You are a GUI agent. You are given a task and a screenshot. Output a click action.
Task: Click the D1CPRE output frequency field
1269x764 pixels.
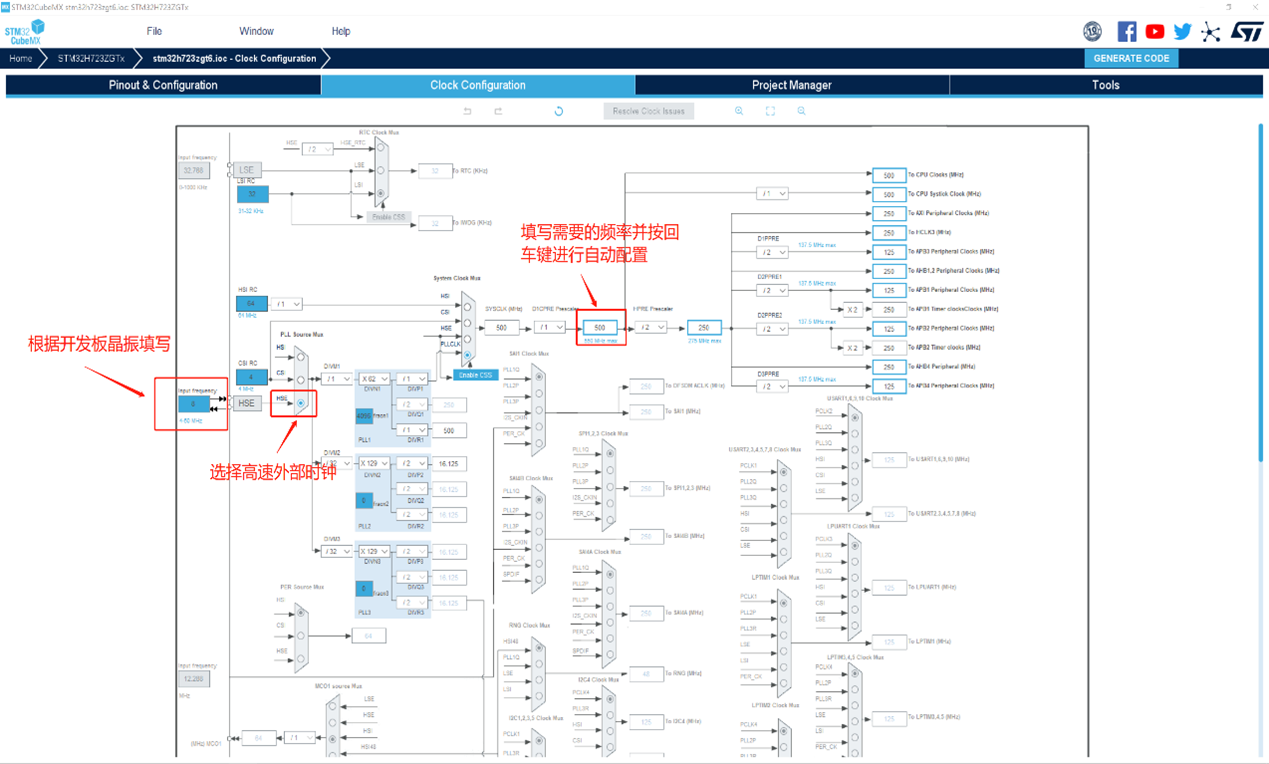coord(600,327)
